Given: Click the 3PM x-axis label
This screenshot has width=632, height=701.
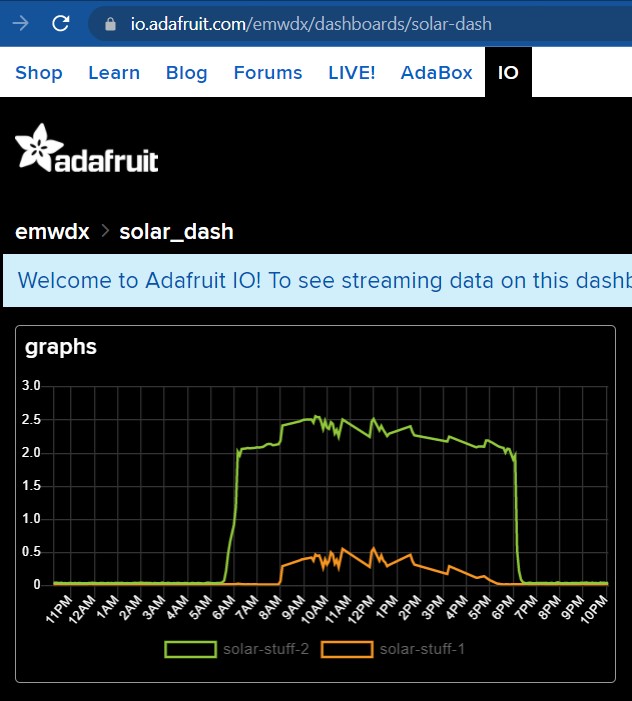Looking at the screenshot, I should (434, 607).
